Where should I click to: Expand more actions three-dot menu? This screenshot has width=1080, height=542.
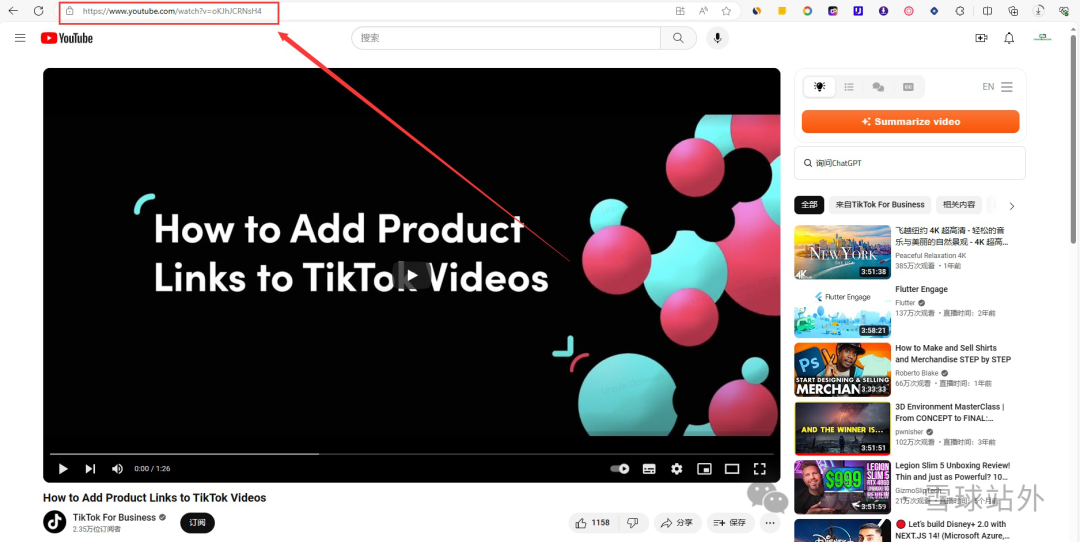770,523
